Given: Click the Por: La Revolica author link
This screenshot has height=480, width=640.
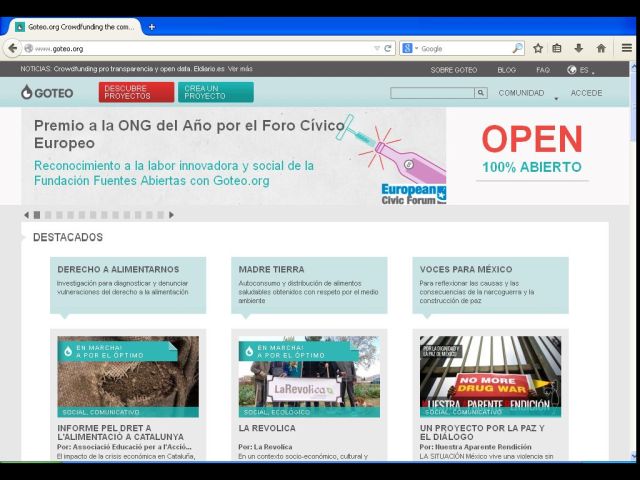Looking at the screenshot, I should click(x=265, y=447).
